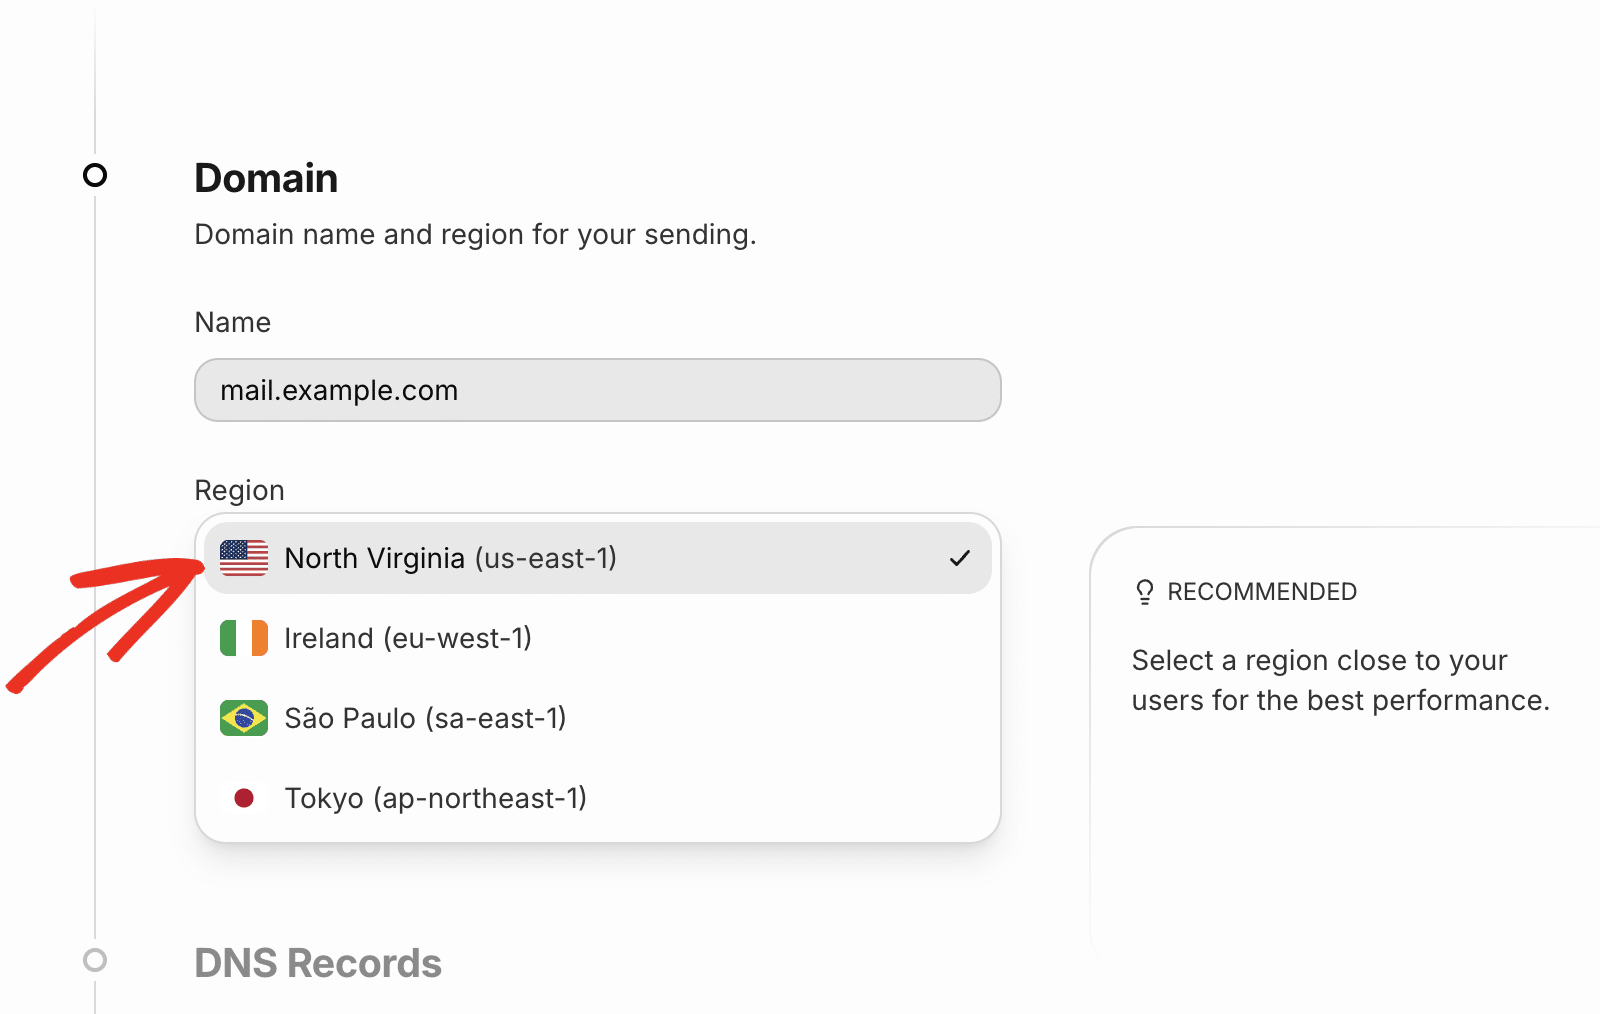The image size is (1600, 1014).
Task: Jump to the DNS Records section heading
Action: tap(318, 963)
